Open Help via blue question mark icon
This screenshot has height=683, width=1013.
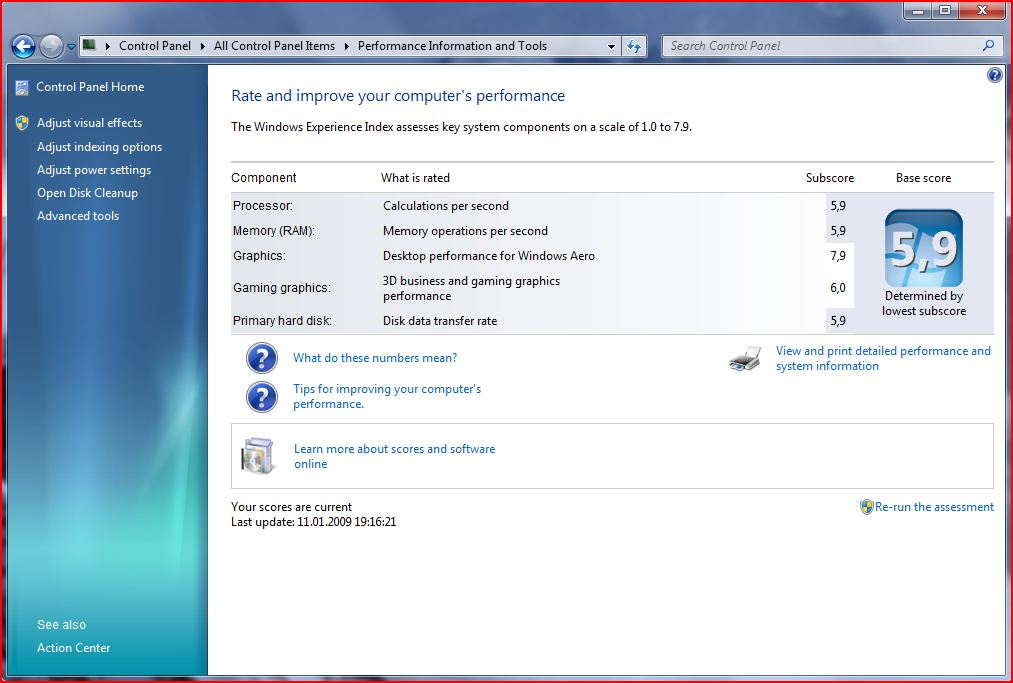pyautogui.click(x=995, y=75)
